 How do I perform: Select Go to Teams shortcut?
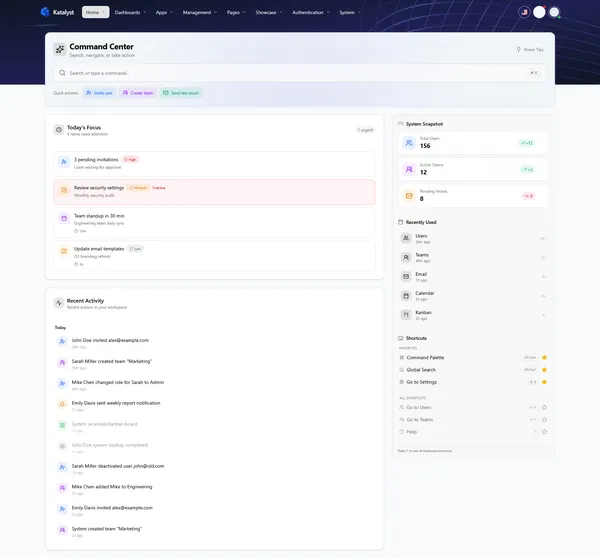click(473, 419)
